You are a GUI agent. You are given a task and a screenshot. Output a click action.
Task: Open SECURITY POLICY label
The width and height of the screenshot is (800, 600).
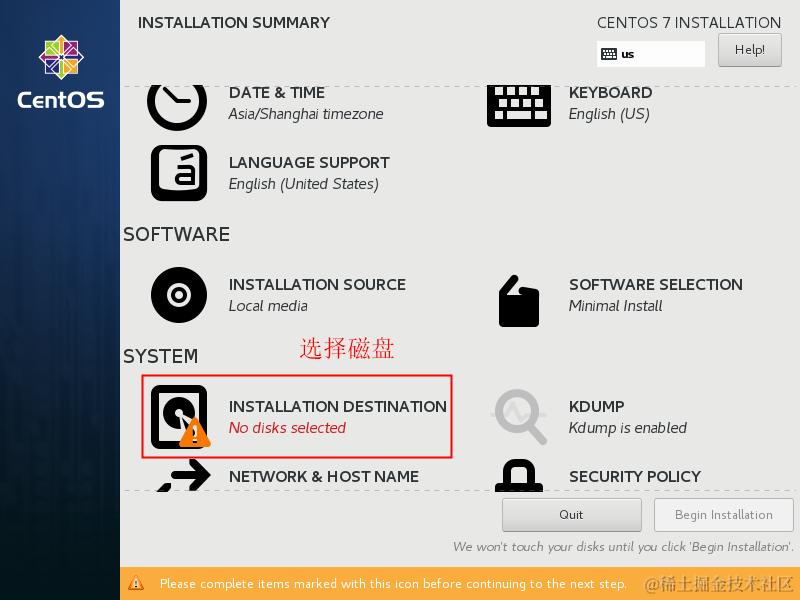pos(635,477)
